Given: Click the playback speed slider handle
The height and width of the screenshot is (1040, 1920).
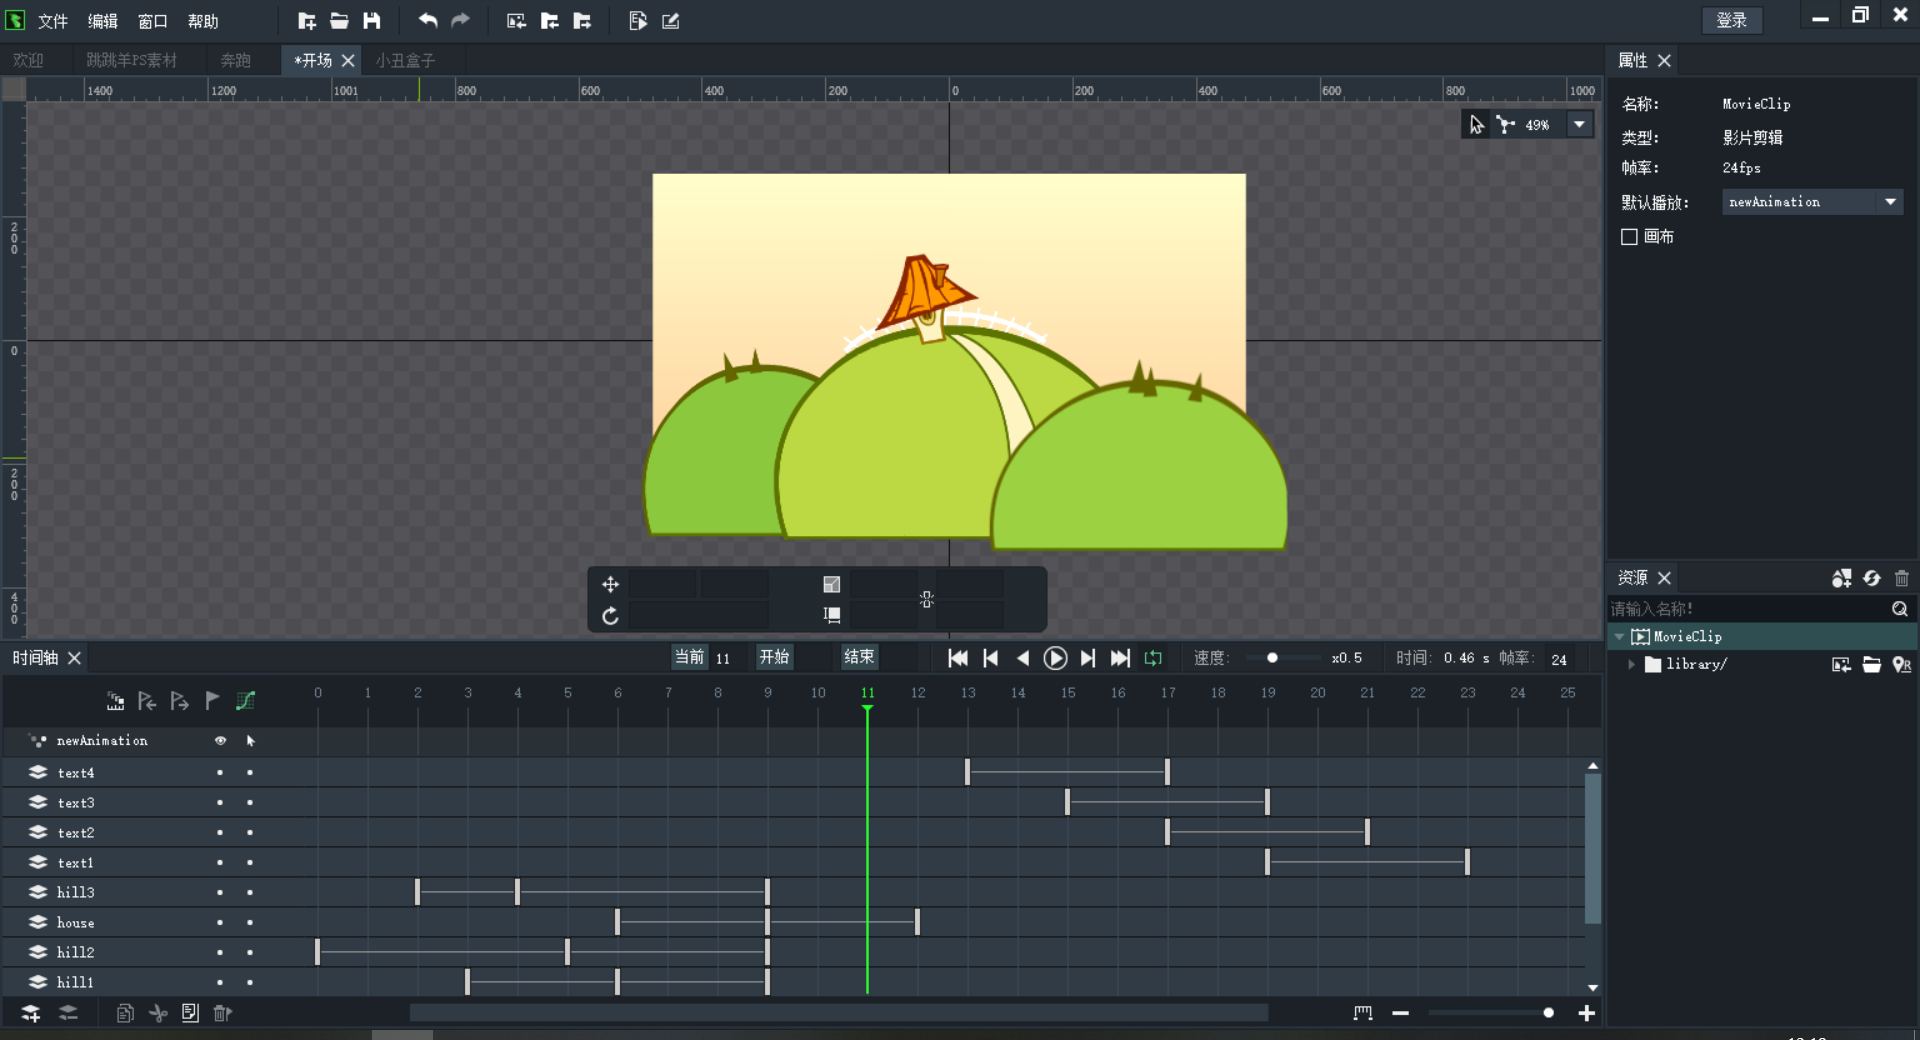Looking at the screenshot, I should click(x=1272, y=658).
